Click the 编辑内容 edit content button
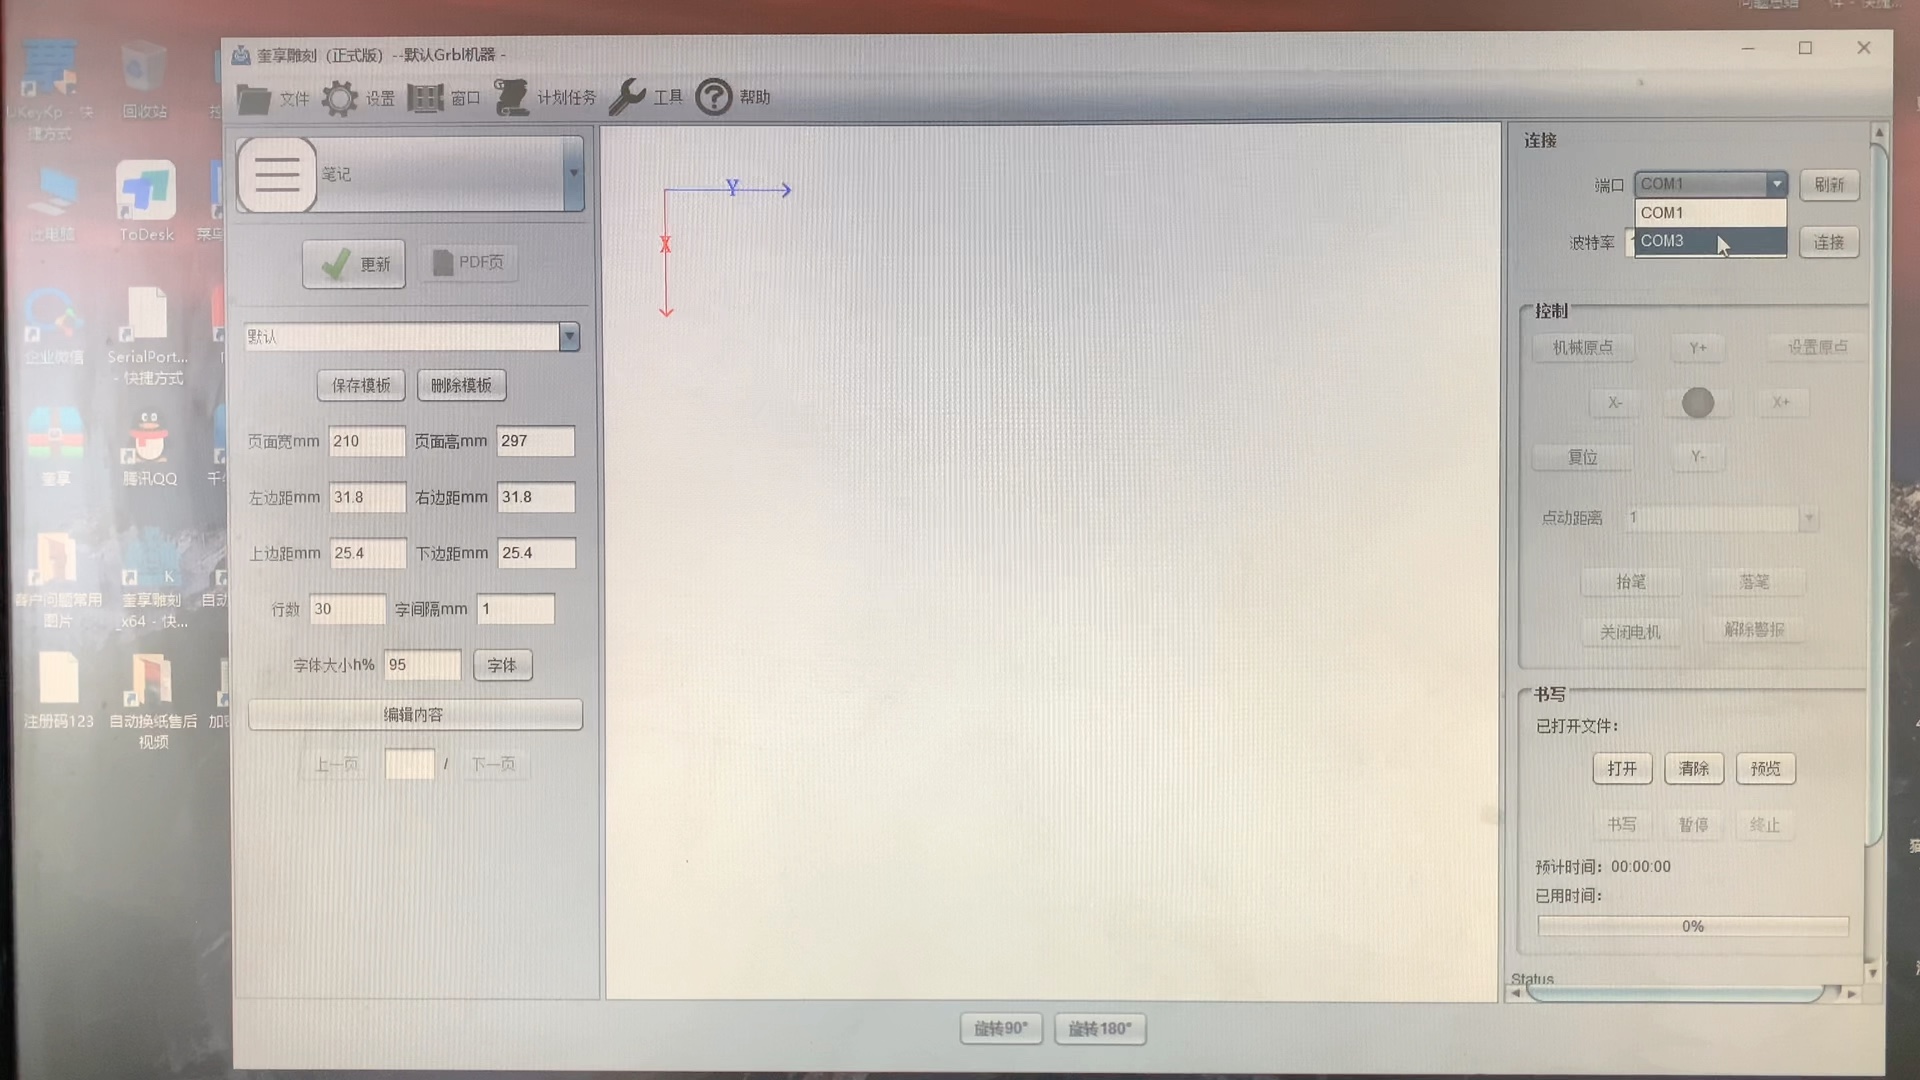This screenshot has height=1080, width=1920. [414, 713]
